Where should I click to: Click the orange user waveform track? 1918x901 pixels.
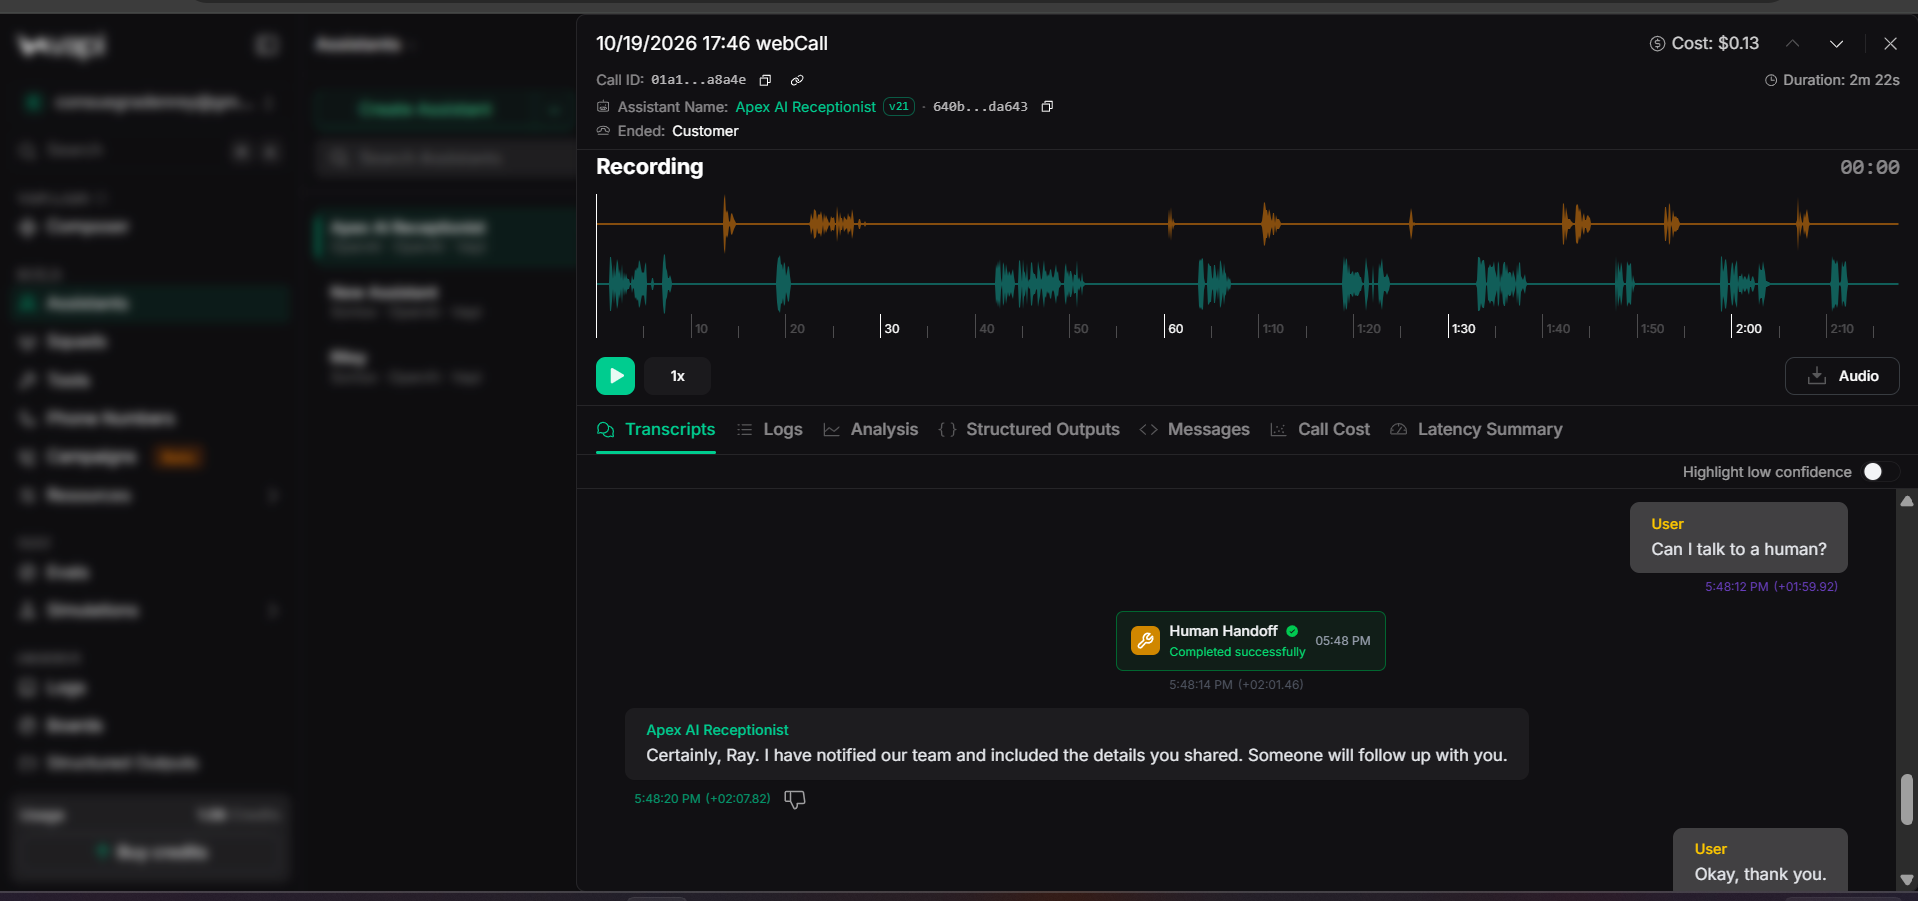[x=1247, y=224]
